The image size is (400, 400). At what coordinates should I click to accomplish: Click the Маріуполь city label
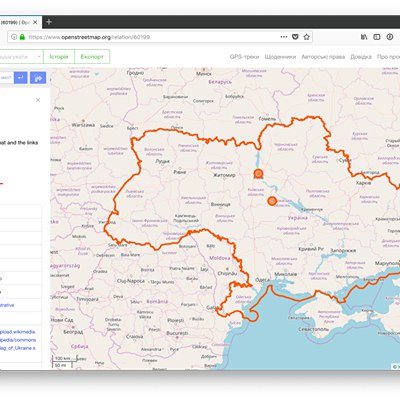[x=387, y=263]
